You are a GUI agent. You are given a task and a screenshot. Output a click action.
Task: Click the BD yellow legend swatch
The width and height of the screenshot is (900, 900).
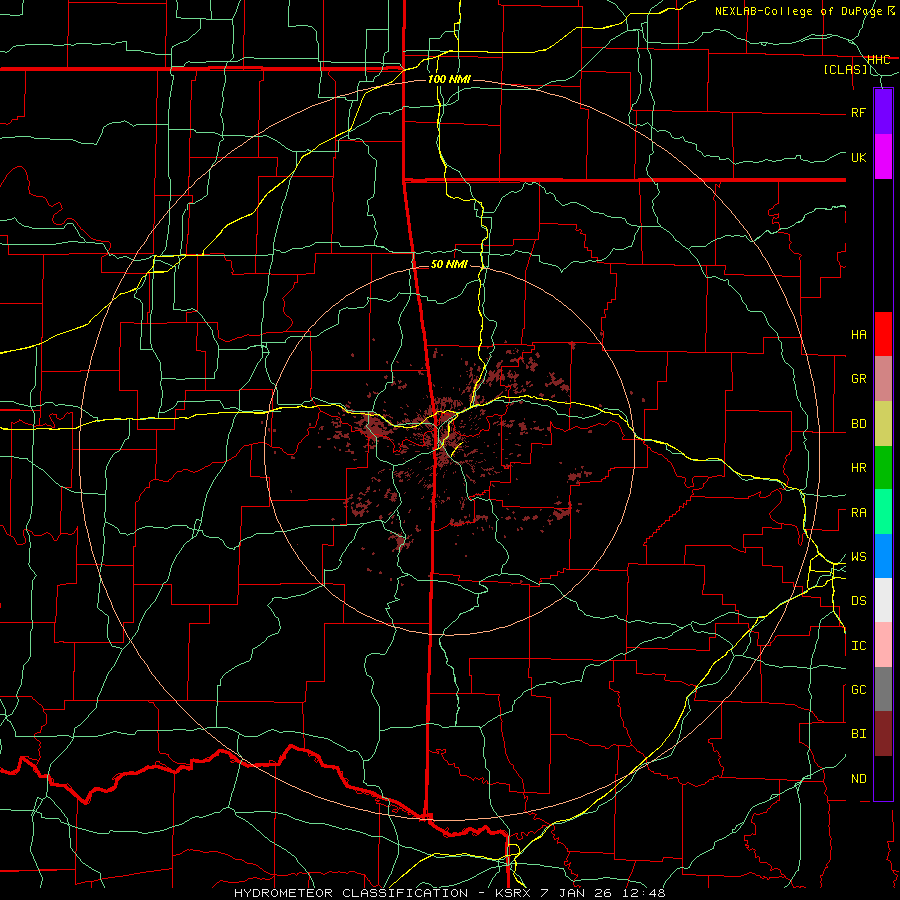click(883, 424)
